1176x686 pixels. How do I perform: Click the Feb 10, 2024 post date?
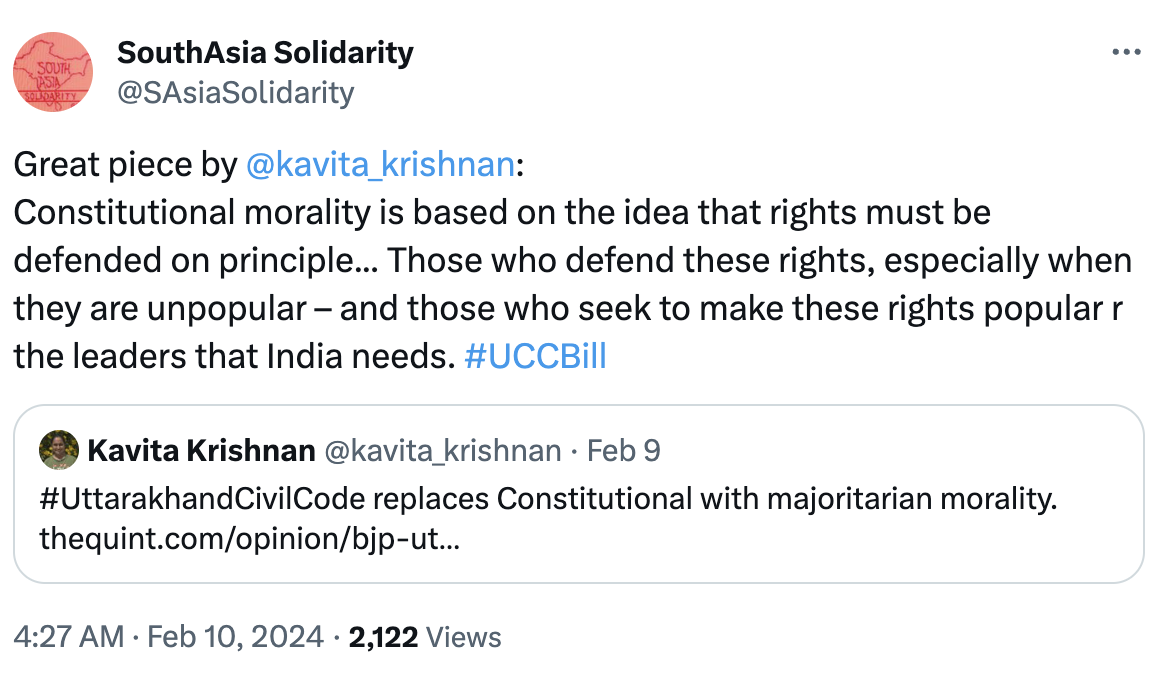(x=235, y=637)
